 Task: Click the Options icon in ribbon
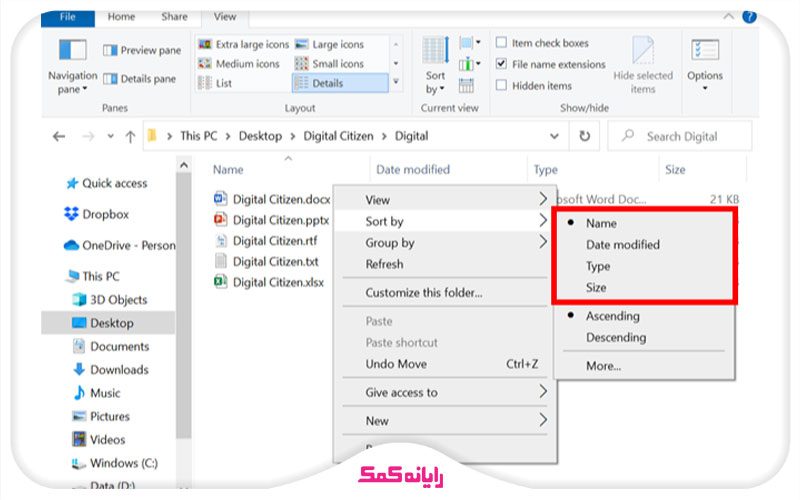pos(704,58)
